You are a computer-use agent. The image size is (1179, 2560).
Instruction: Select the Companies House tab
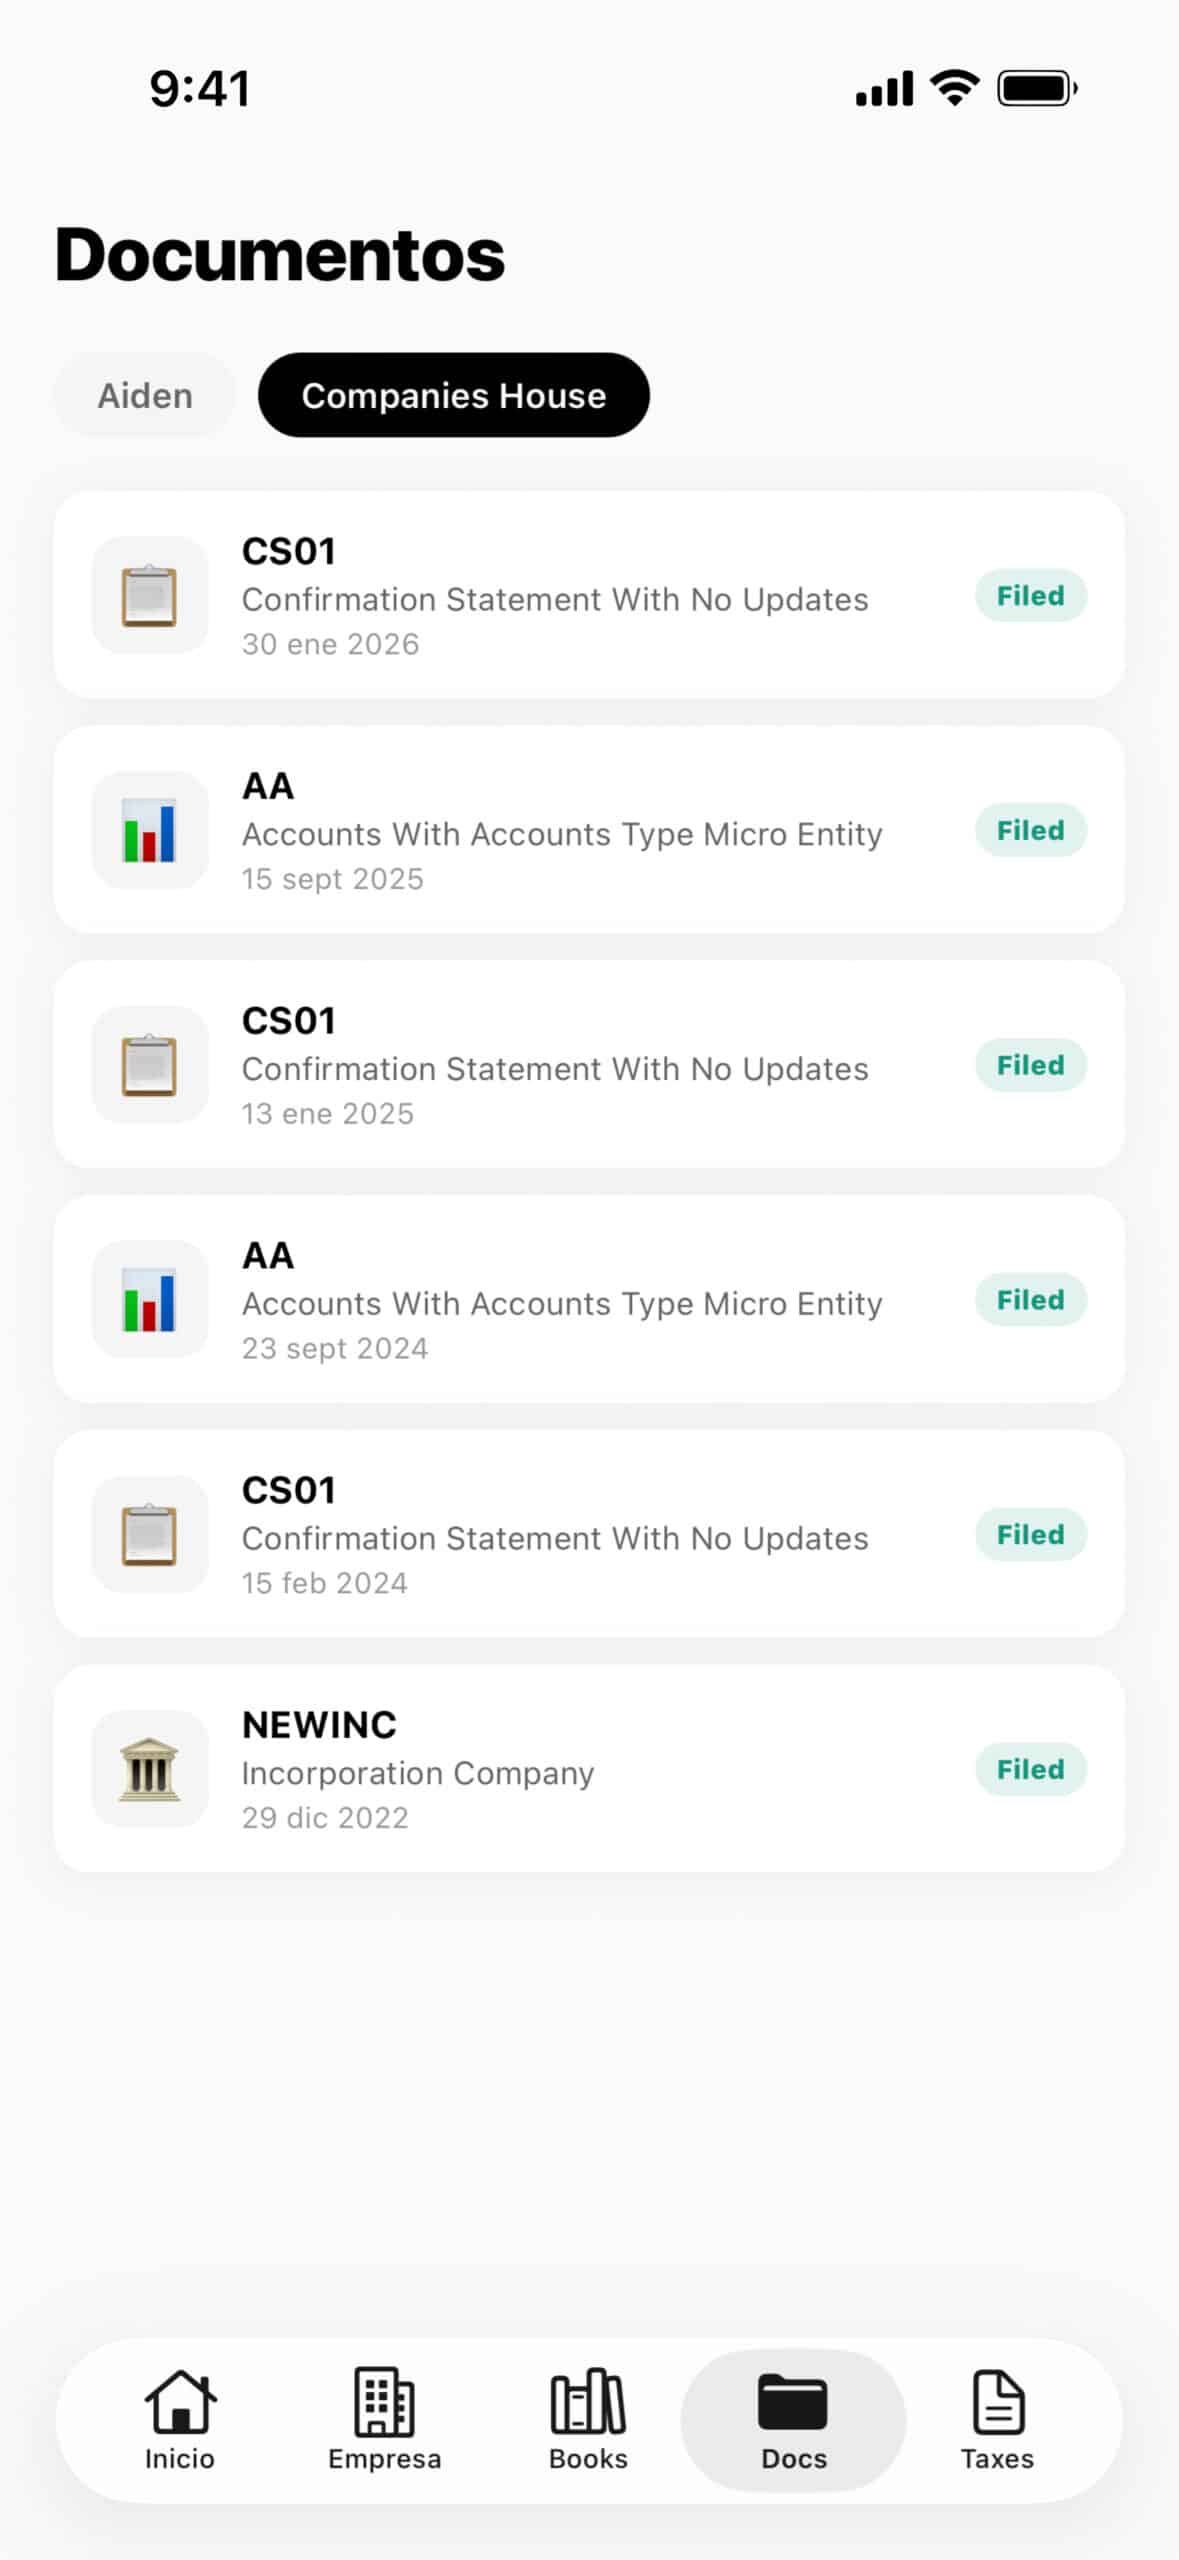point(453,396)
